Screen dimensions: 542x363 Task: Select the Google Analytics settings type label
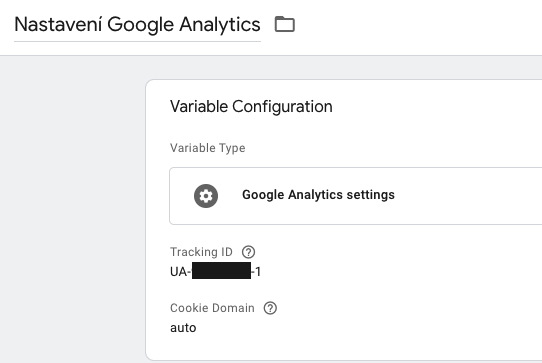pos(318,195)
